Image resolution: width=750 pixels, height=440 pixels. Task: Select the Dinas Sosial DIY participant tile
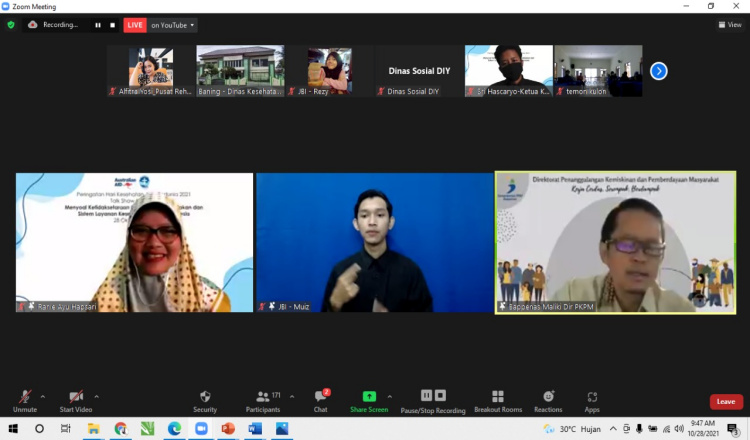[x=413, y=70]
